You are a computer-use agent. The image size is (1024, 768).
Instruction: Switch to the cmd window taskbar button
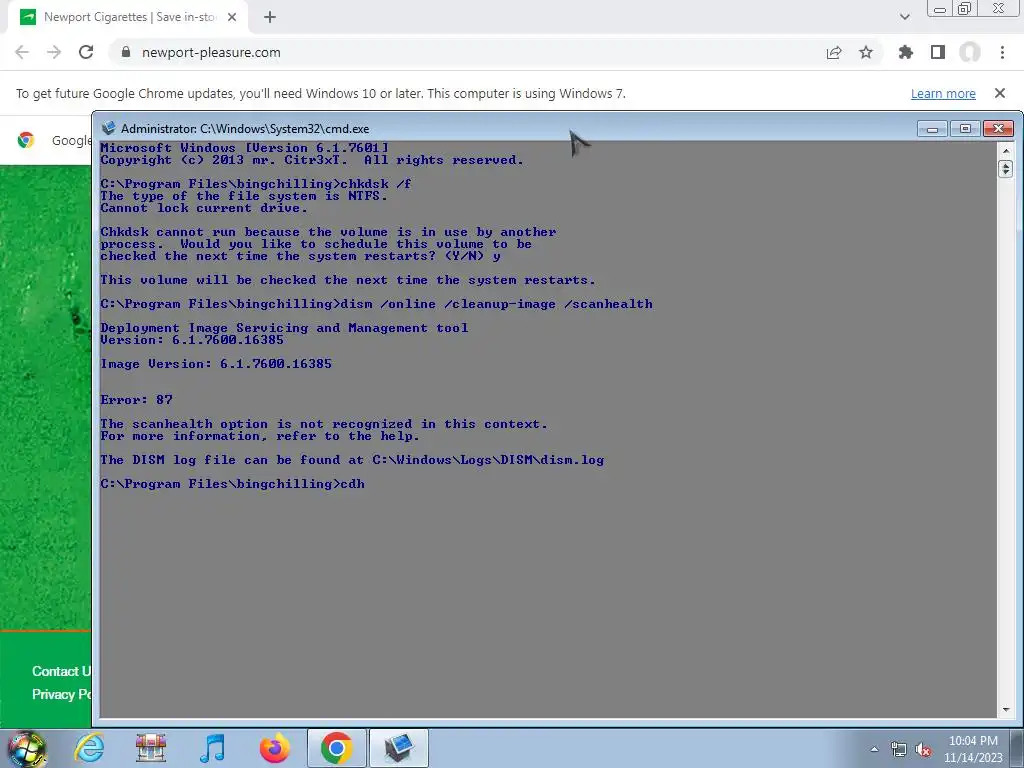[x=398, y=748]
